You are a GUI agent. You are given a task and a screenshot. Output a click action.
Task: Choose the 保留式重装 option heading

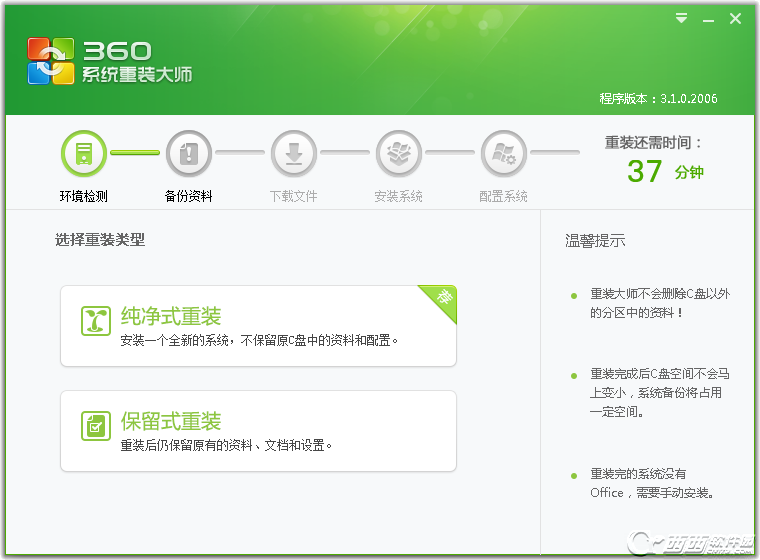click(x=170, y=422)
